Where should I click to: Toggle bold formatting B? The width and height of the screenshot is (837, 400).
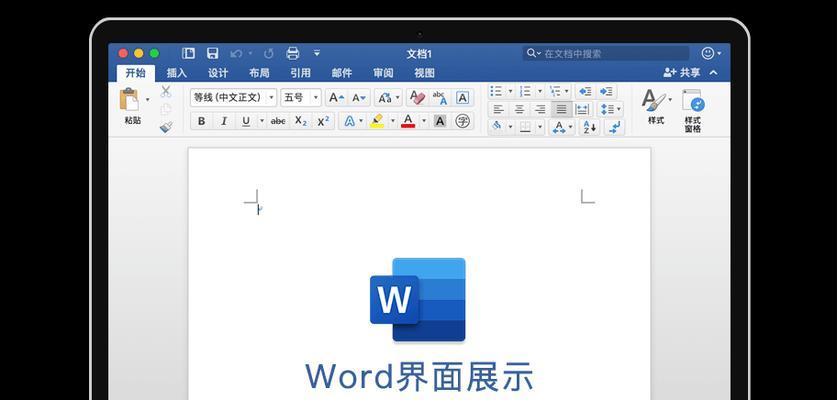coord(201,121)
